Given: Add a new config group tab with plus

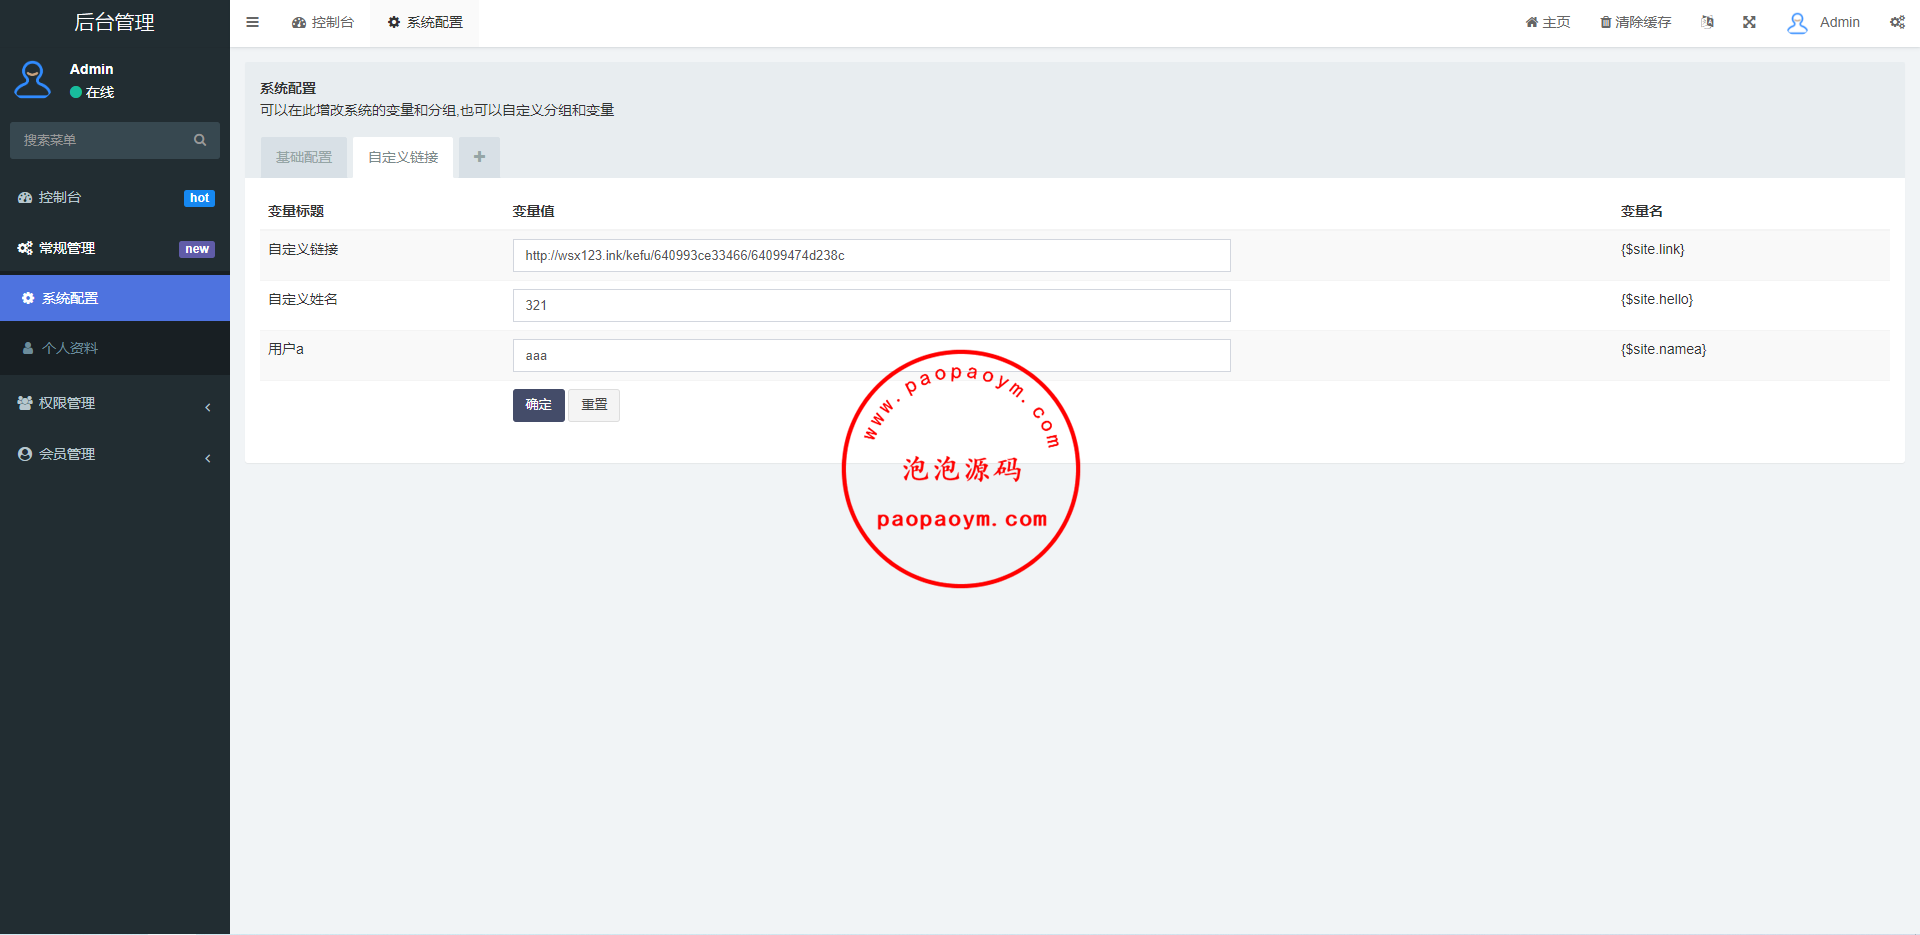Looking at the screenshot, I should [479, 157].
